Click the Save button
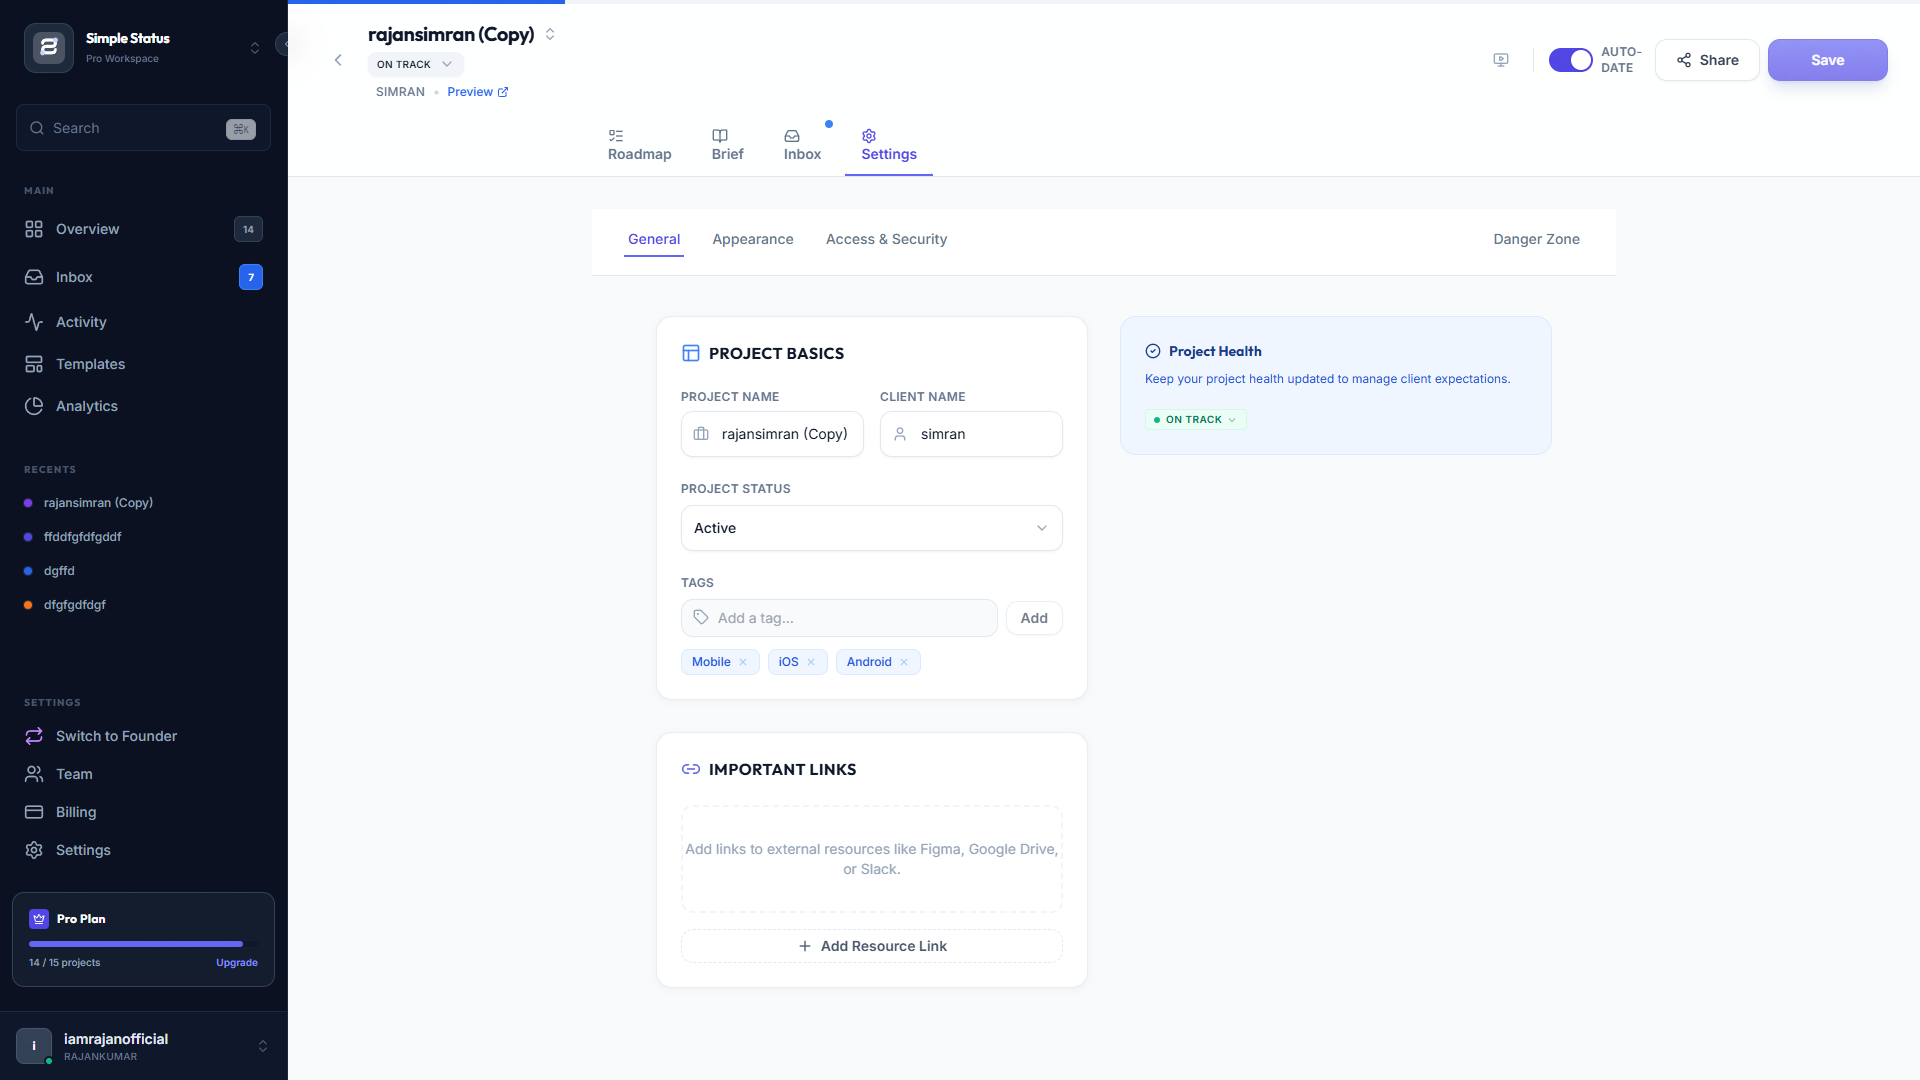 coord(1826,60)
